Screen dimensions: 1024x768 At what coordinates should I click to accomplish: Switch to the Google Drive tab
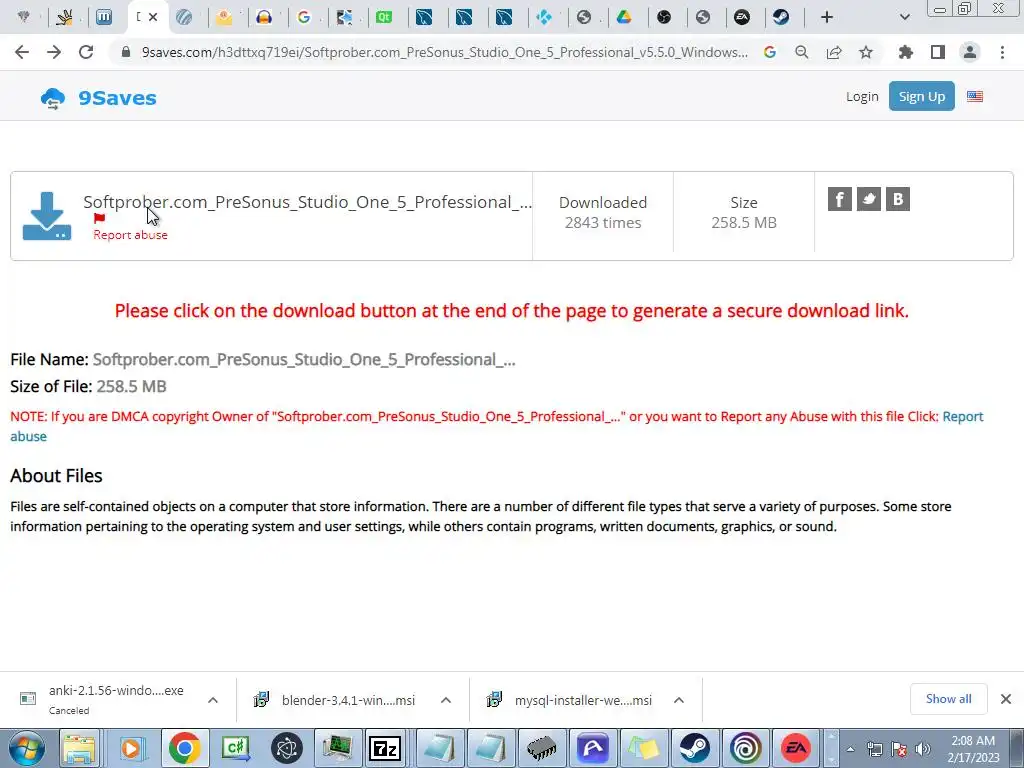click(624, 17)
